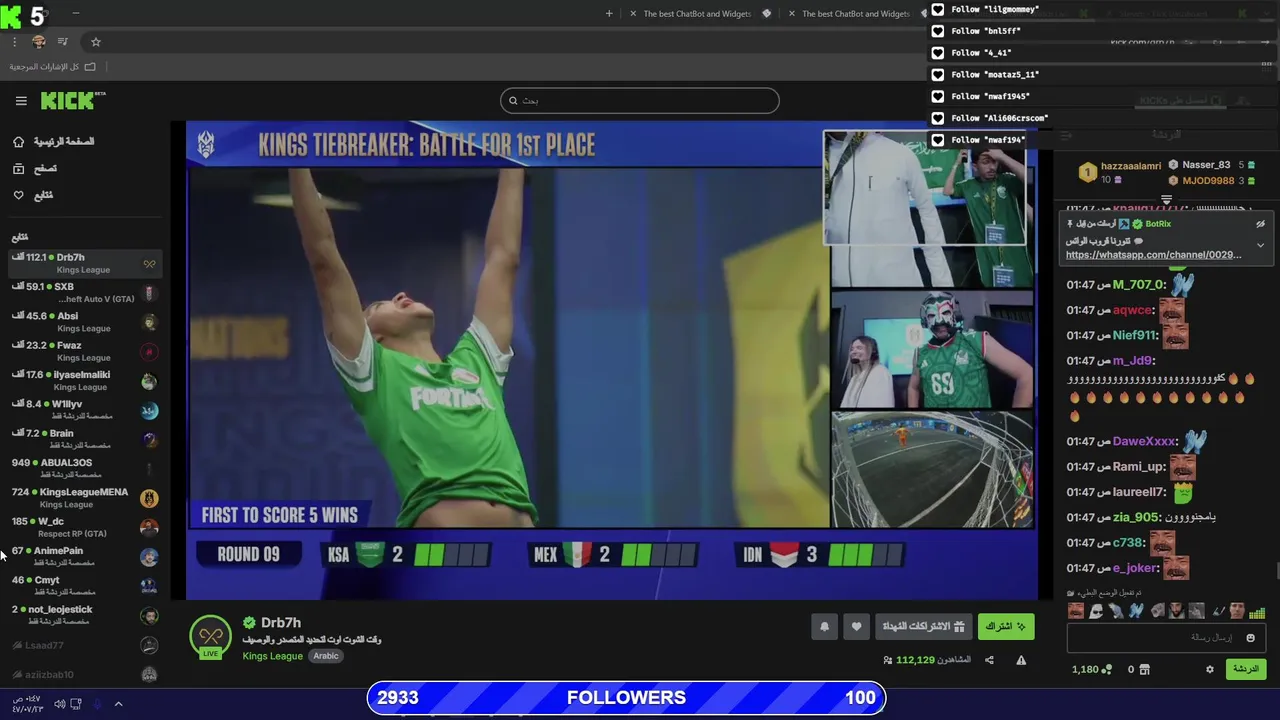The width and height of the screenshot is (1280, 720).
Task: Click the heart follow button
Action: (856, 627)
